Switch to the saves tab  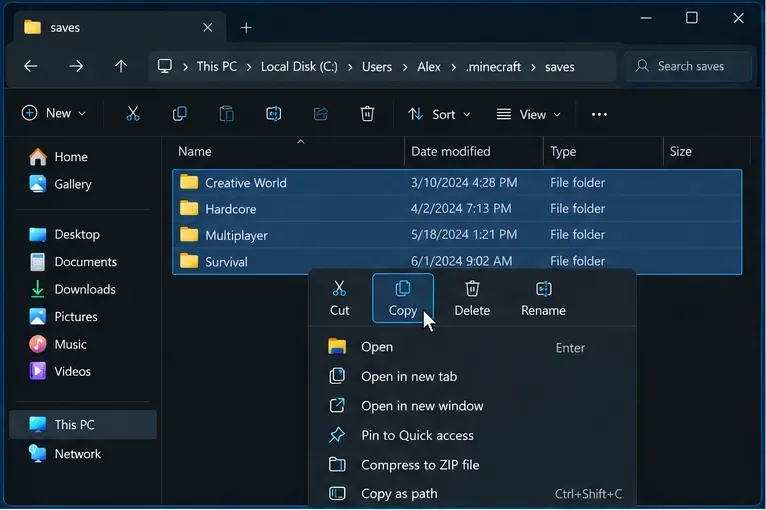coord(120,27)
